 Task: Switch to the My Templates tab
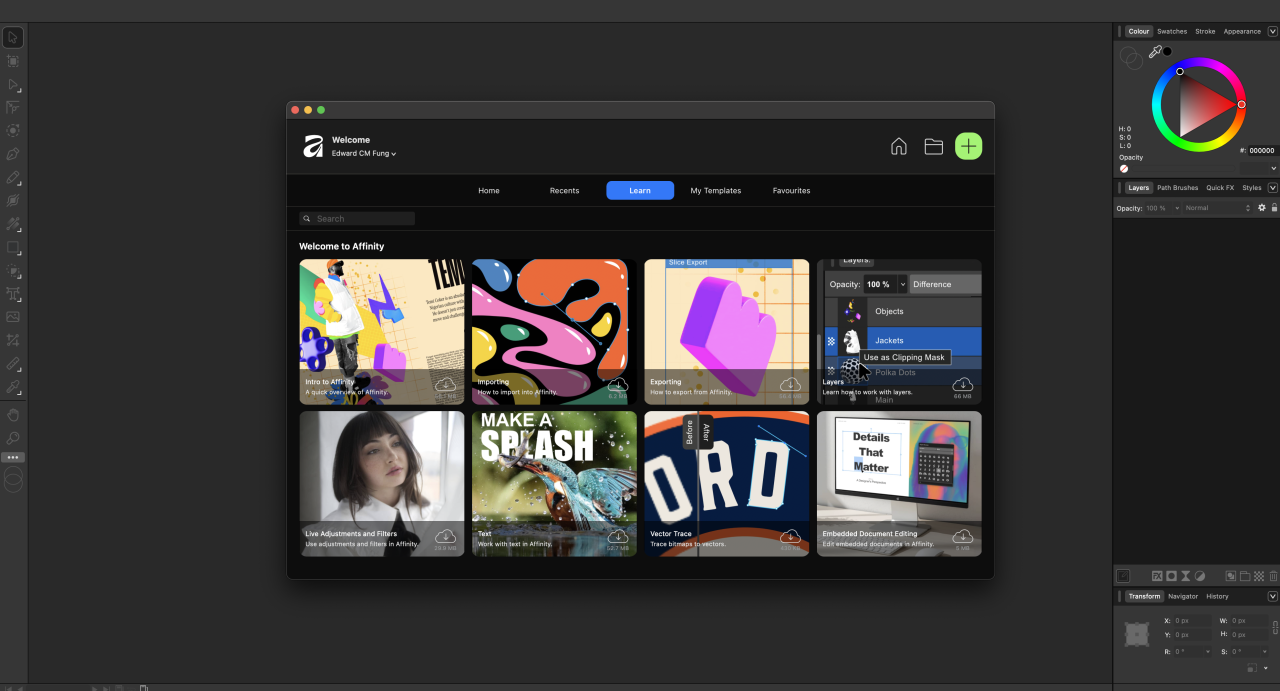[716, 191]
